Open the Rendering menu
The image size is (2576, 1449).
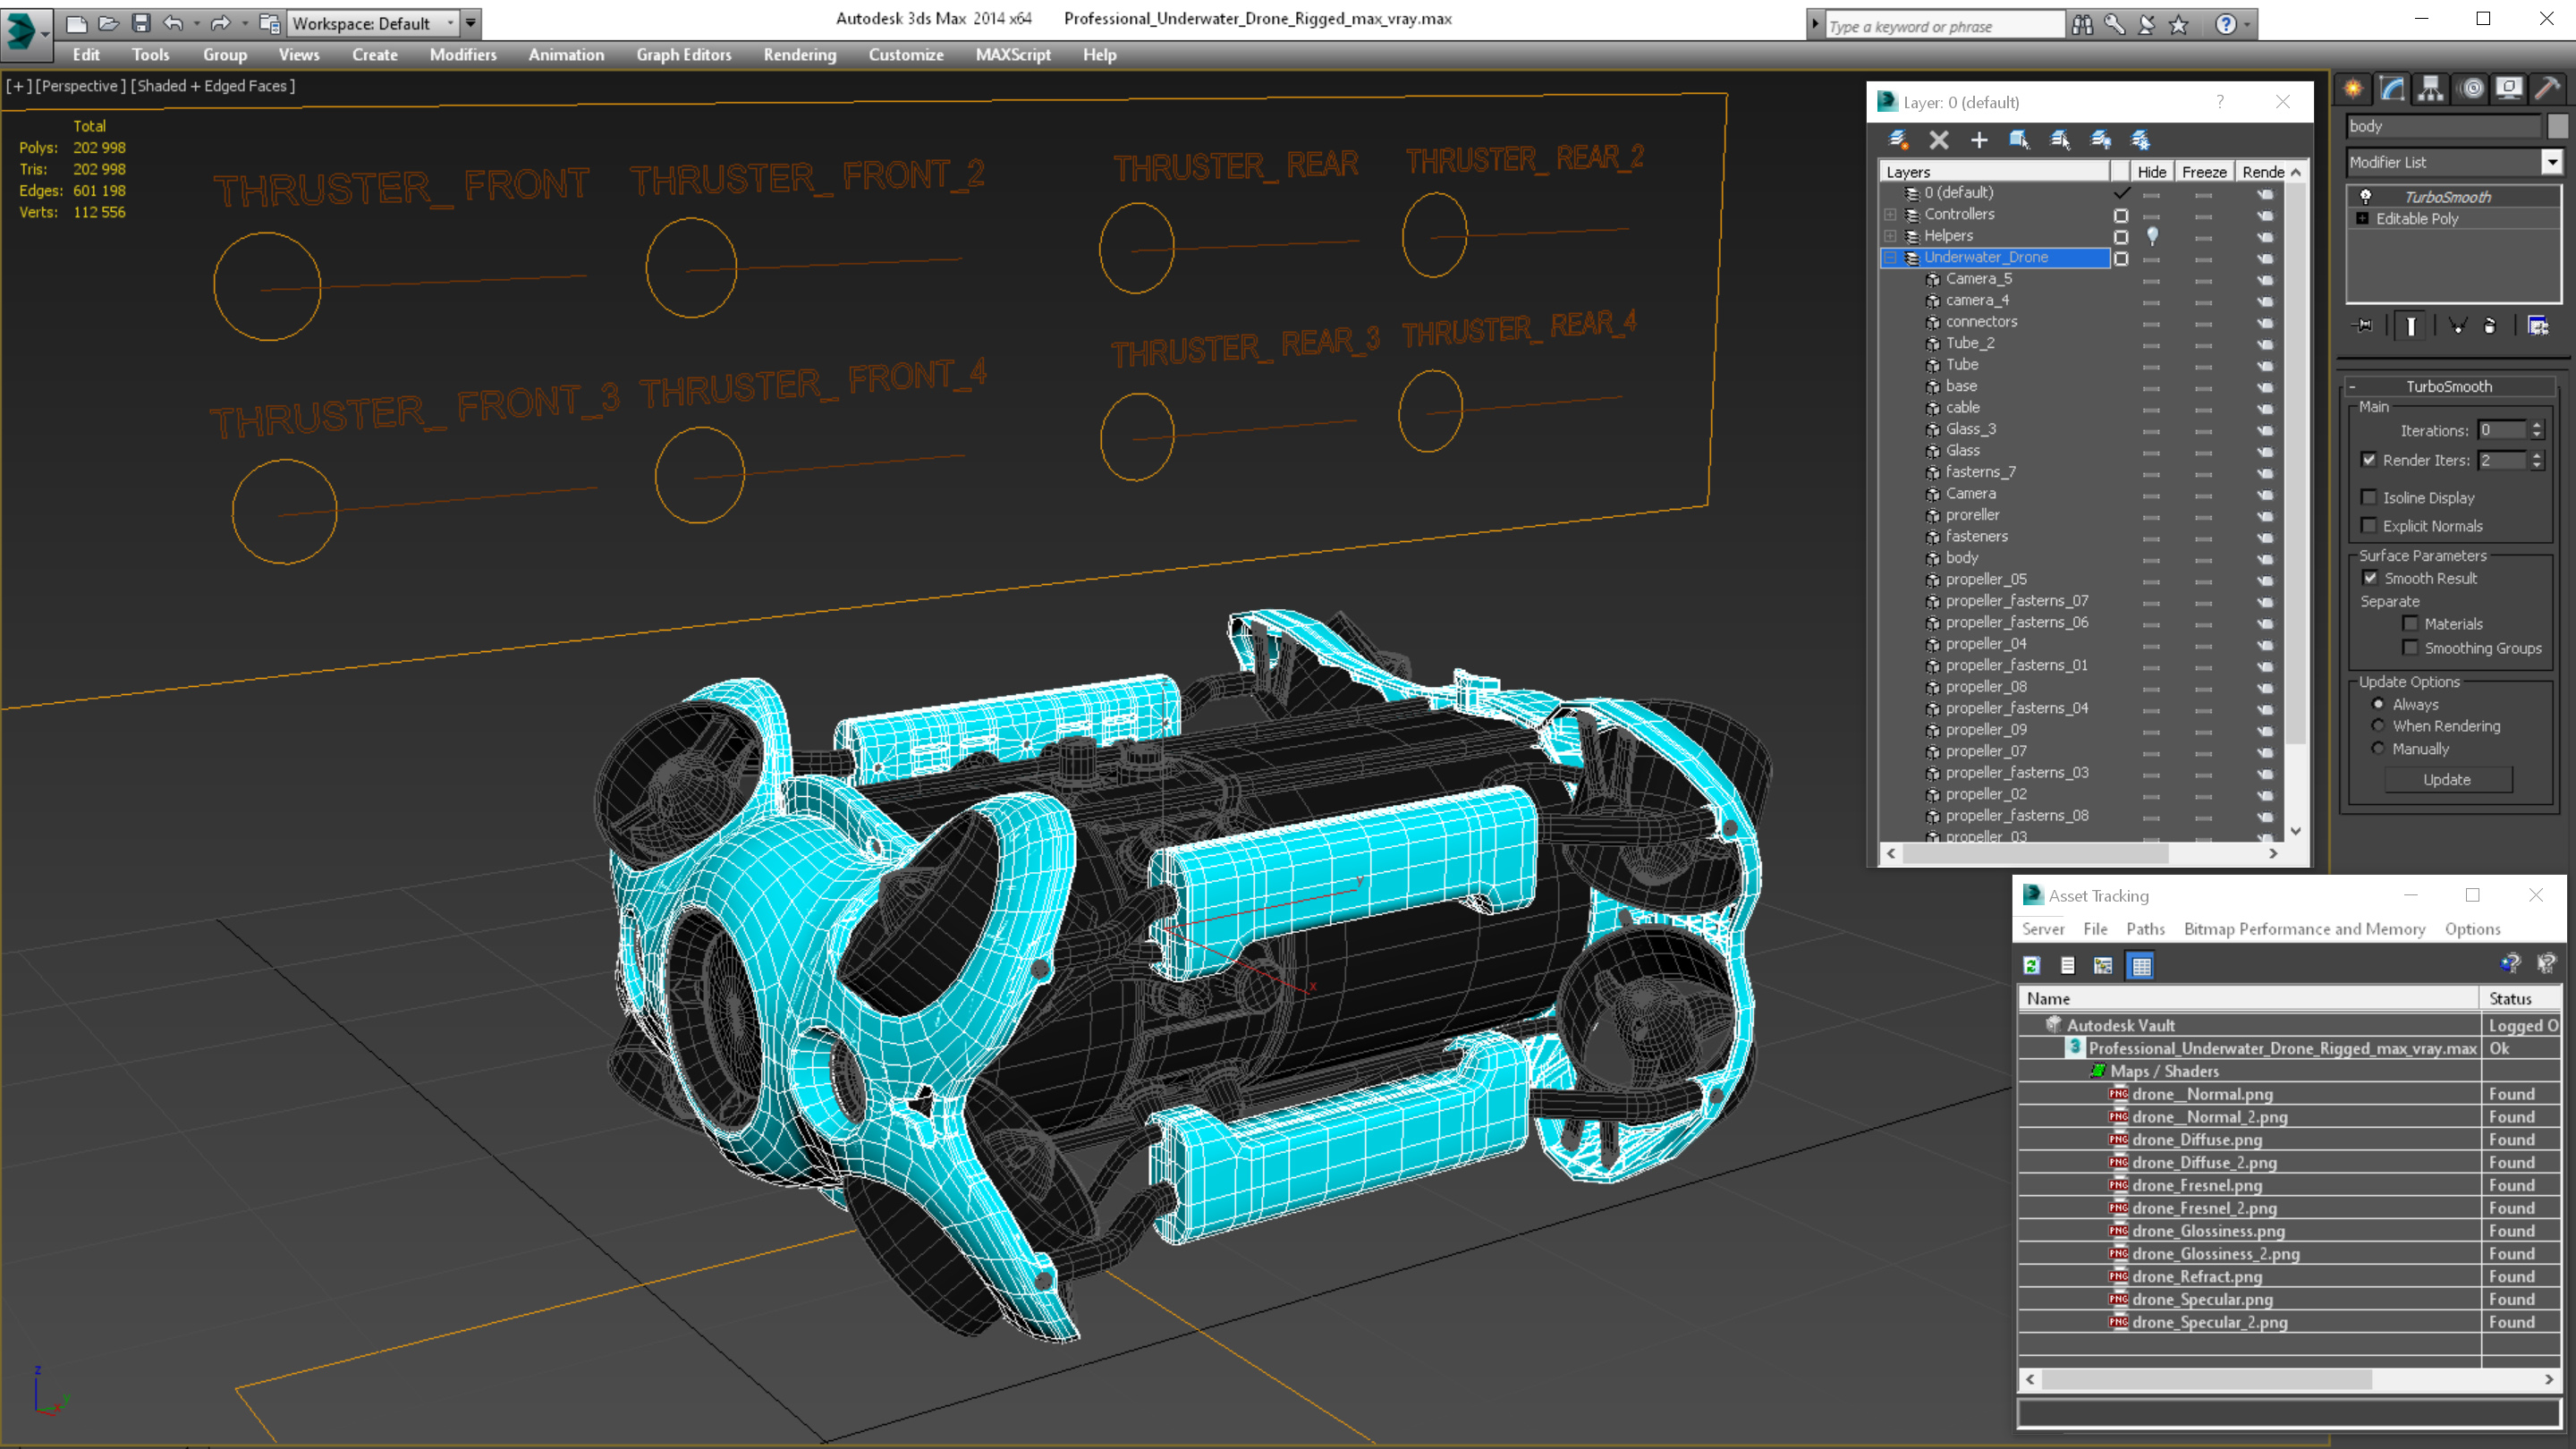coord(800,55)
